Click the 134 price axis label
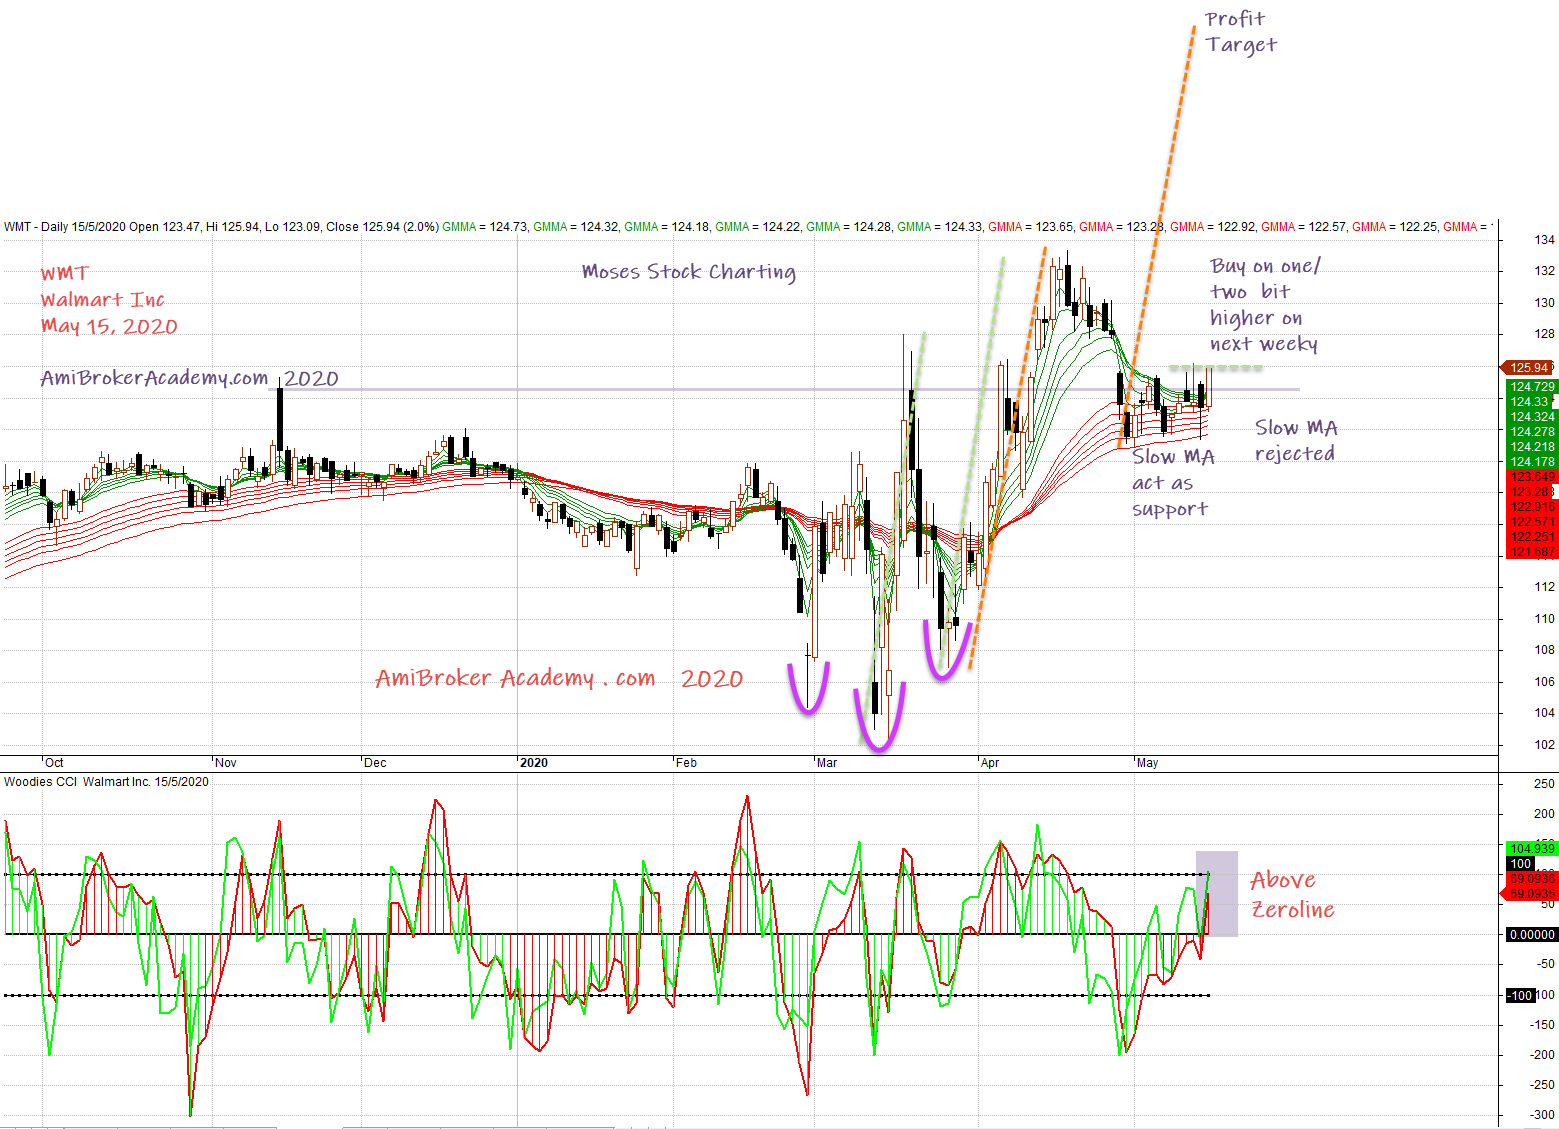Screen dimensions: 1559x1129 pyautogui.click(x=1545, y=240)
